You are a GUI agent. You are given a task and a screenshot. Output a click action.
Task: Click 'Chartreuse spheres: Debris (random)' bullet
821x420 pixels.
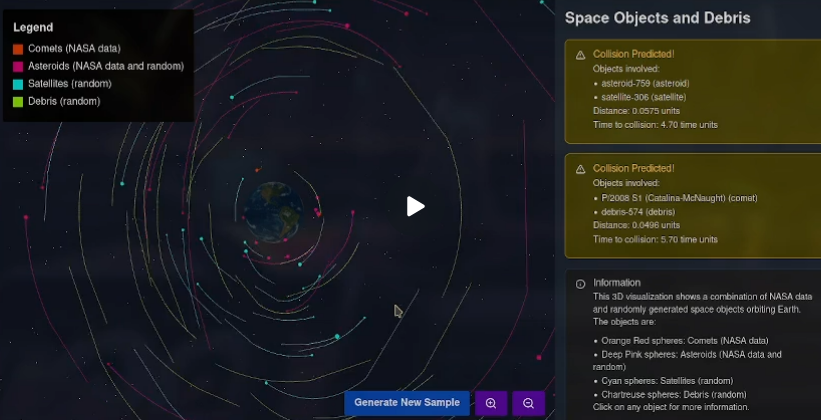coord(674,394)
